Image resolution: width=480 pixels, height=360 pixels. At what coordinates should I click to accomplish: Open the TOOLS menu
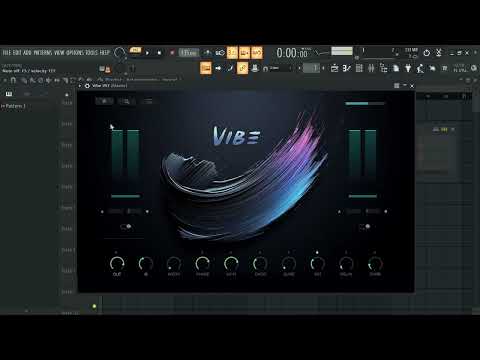click(92, 53)
